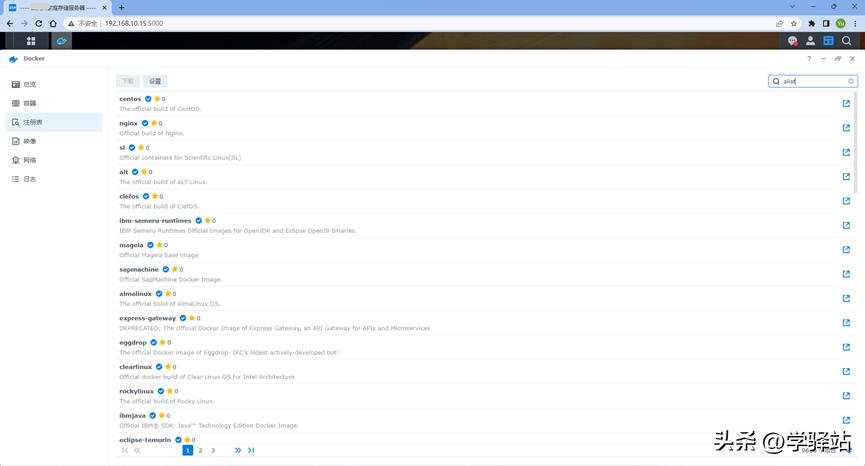Screen dimensions: 865x466
Task: Click the DSM main menu grid icon
Action: point(31,41)
